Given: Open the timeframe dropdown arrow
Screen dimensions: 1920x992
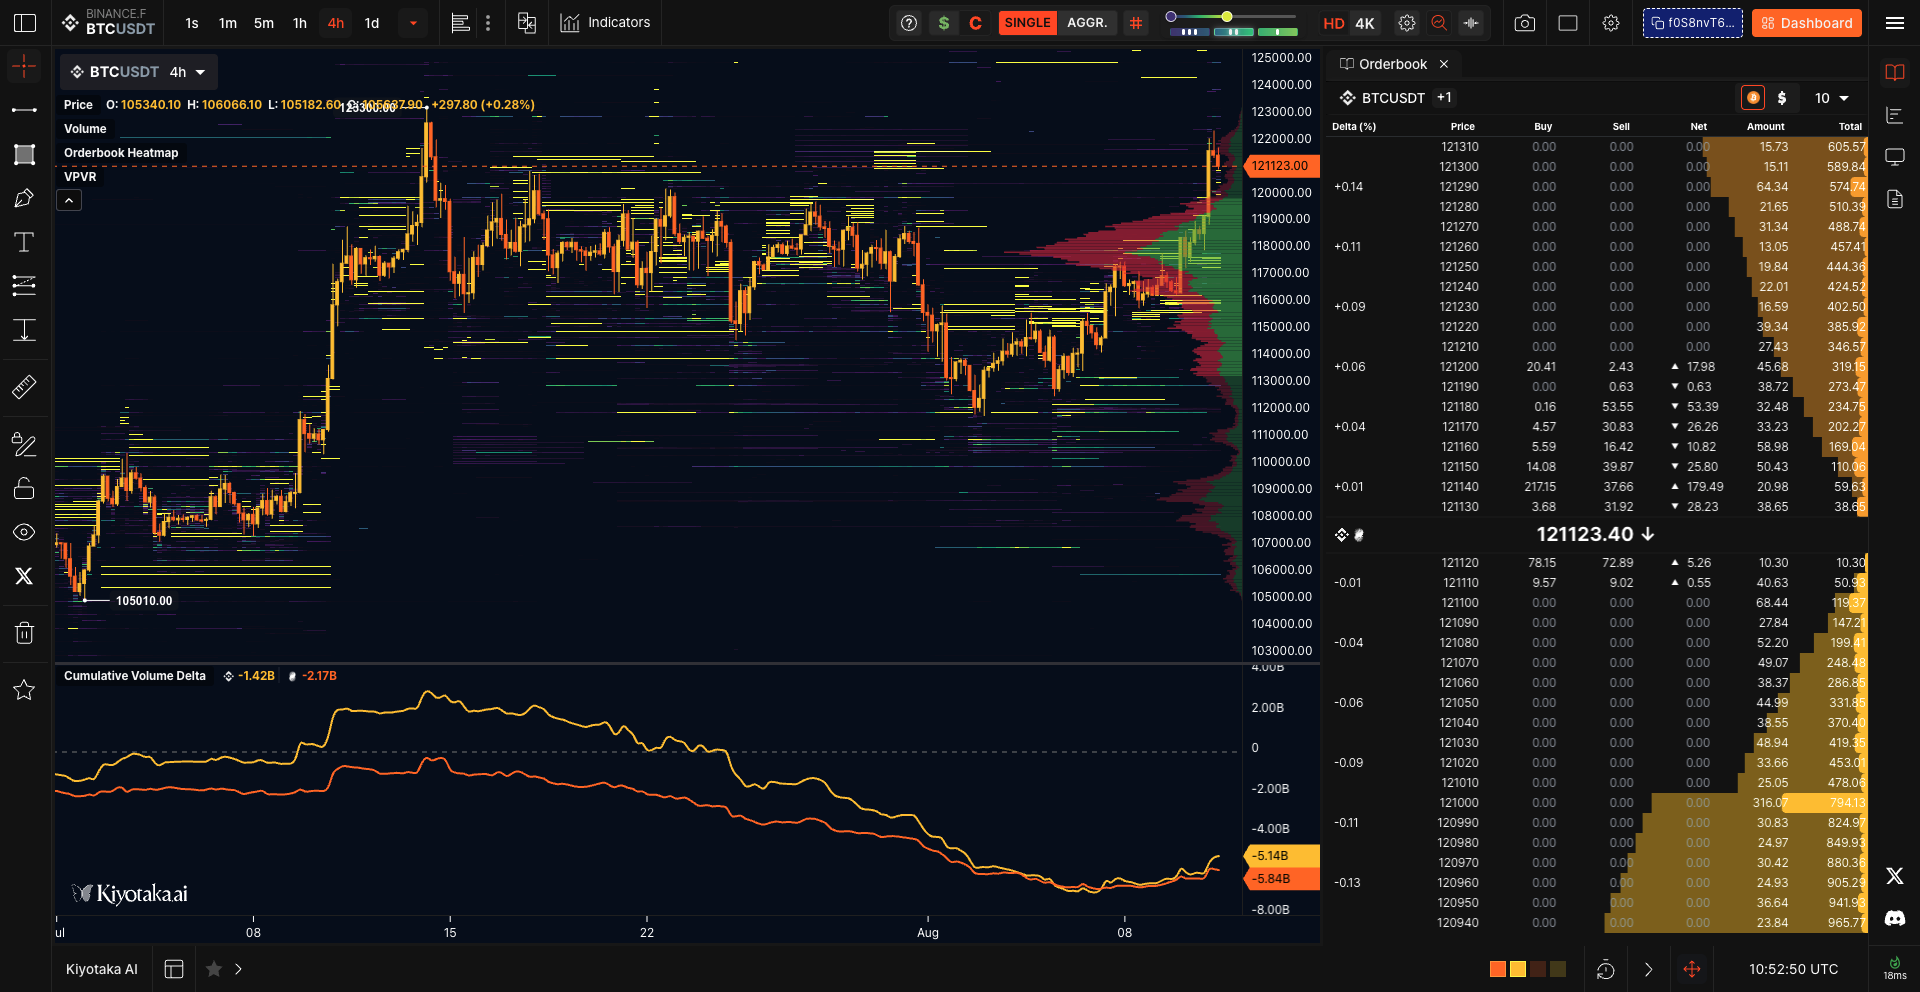Looking at the screenshot, I should (x=412, y=23).
